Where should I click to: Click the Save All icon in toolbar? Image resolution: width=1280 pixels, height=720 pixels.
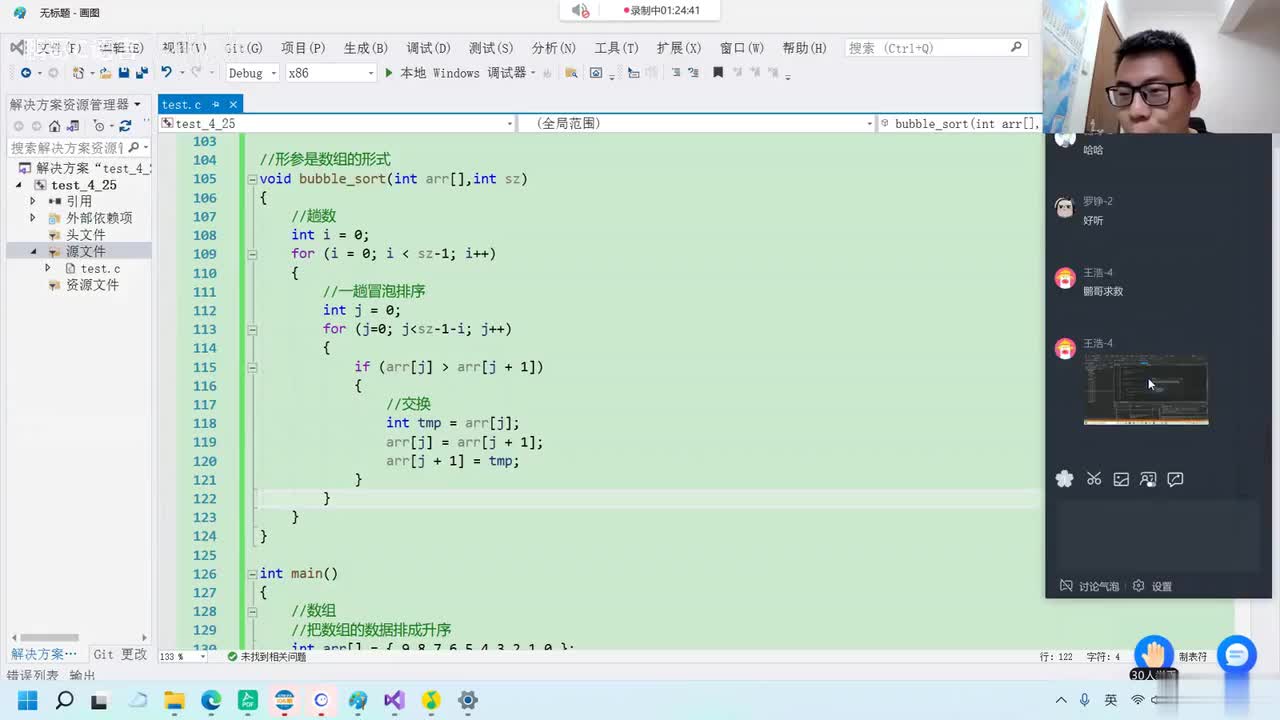(141, 73)
